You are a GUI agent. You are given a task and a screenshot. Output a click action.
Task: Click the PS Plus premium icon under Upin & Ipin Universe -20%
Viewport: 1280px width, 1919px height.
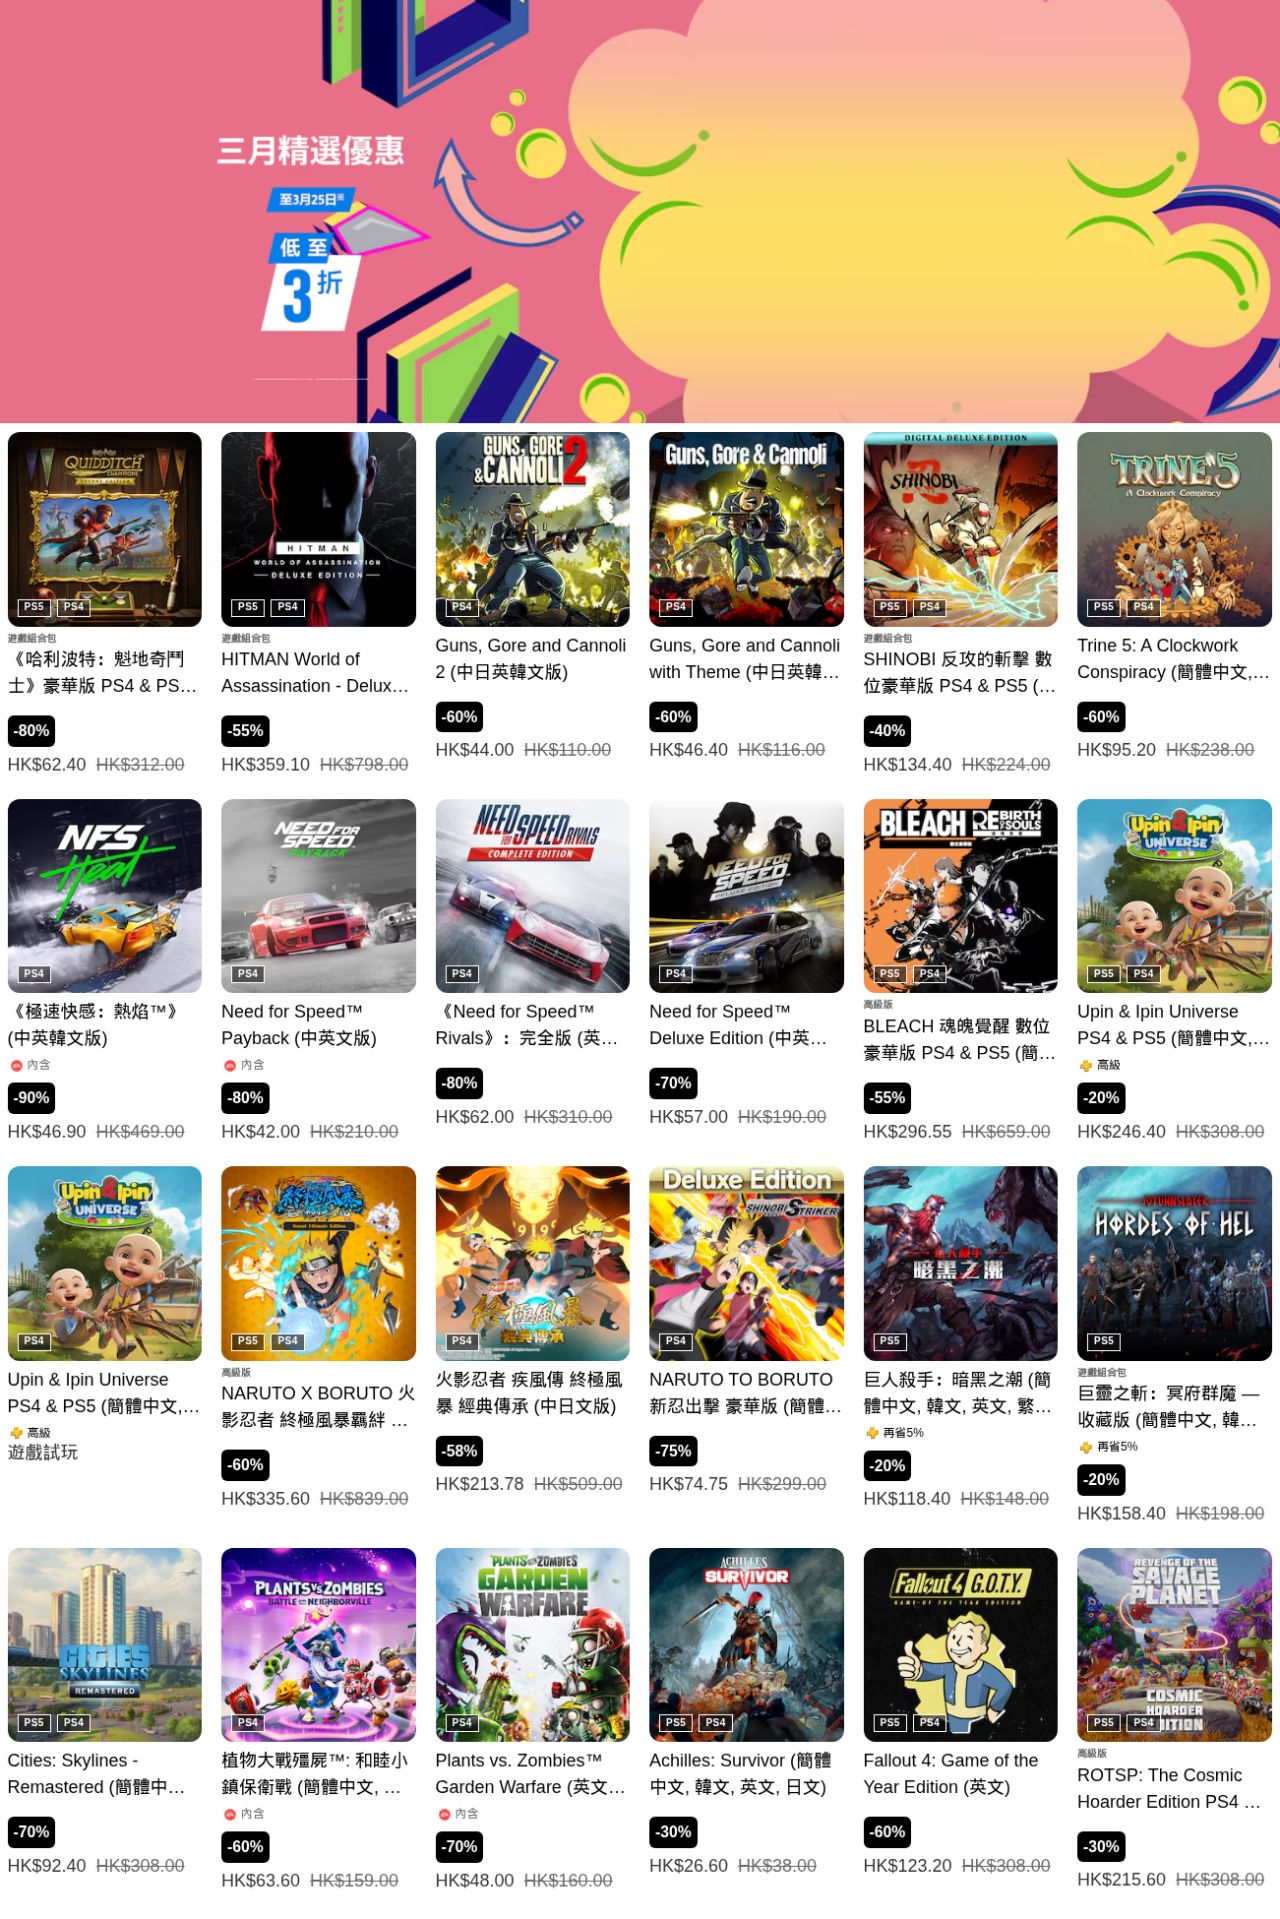pos(1085,1065)
